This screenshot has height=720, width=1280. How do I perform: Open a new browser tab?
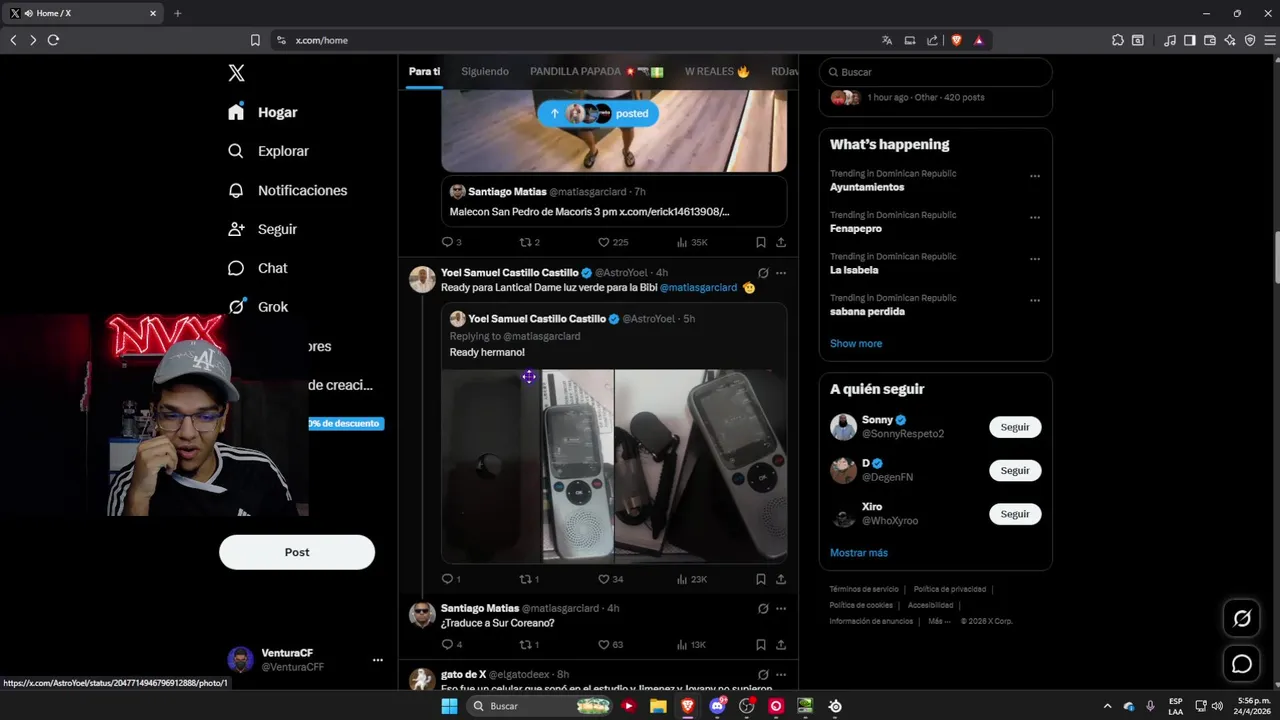tap(178, 13)
